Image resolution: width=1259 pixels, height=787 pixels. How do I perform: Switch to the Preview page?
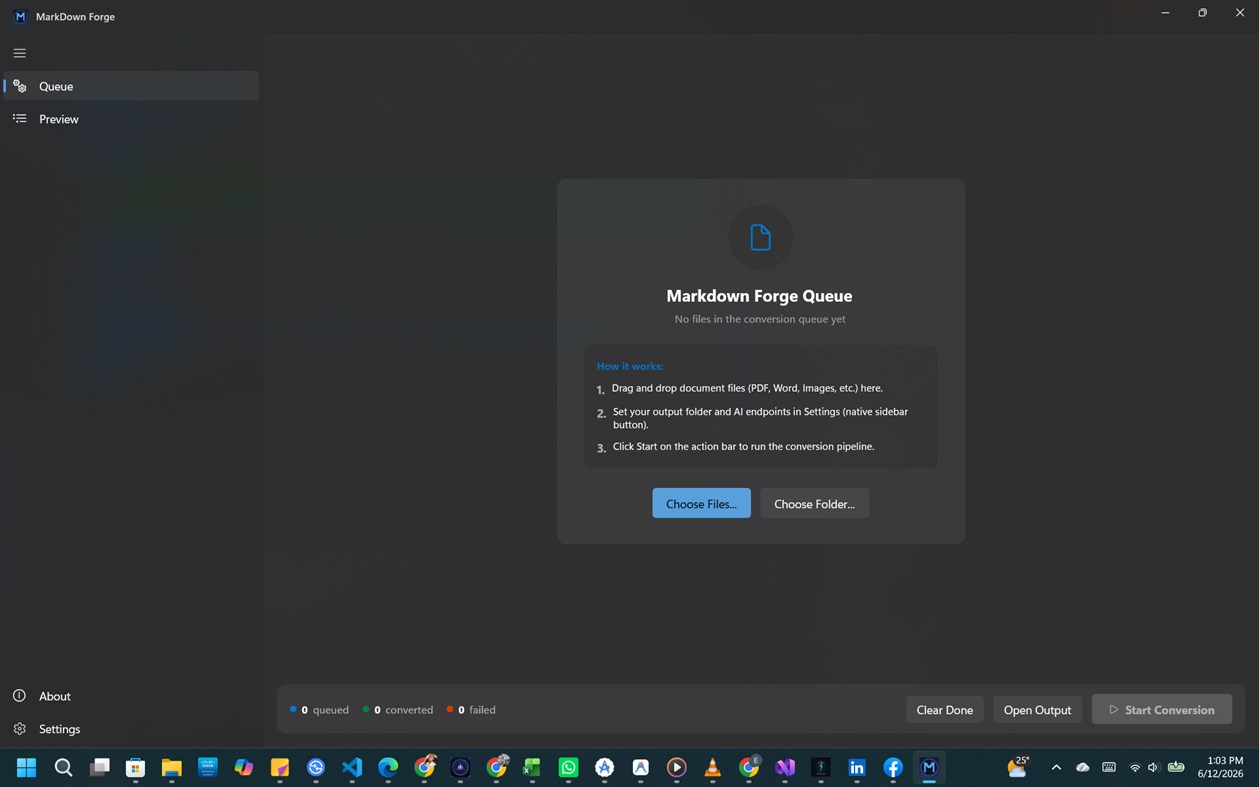131,119
